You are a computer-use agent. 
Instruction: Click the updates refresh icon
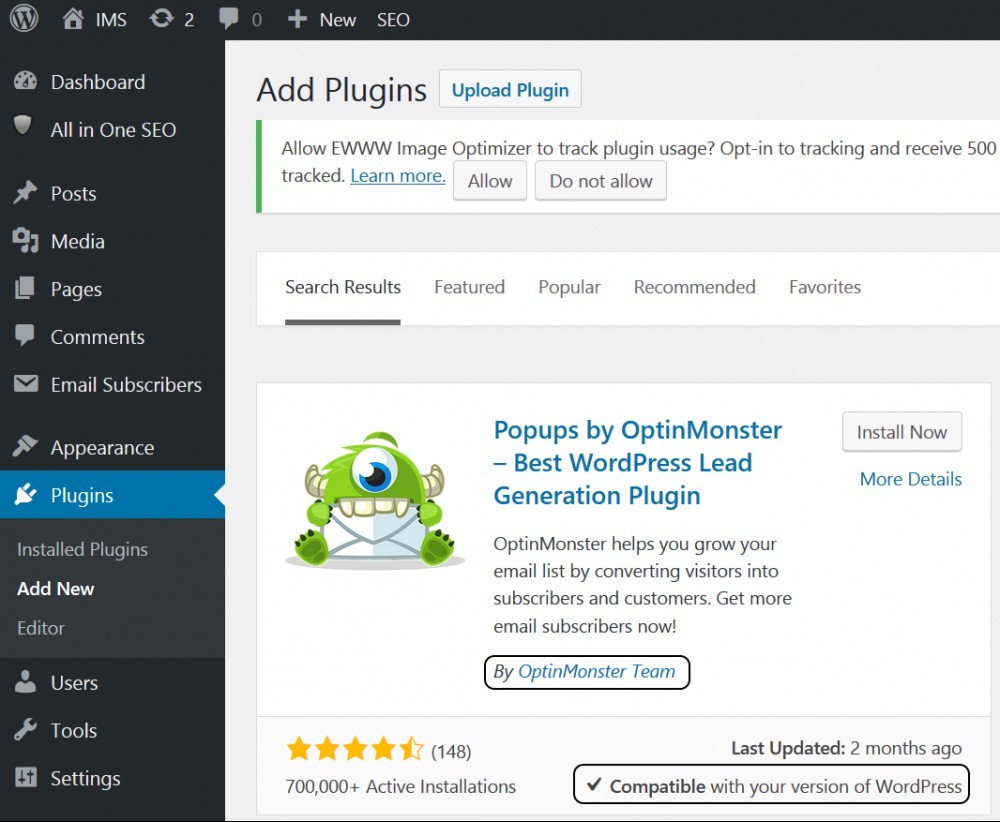tap(161, 18)
